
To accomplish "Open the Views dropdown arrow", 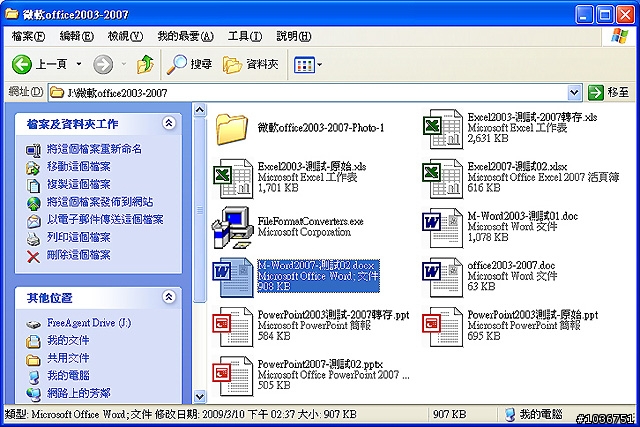I will (x=319, y=64).
